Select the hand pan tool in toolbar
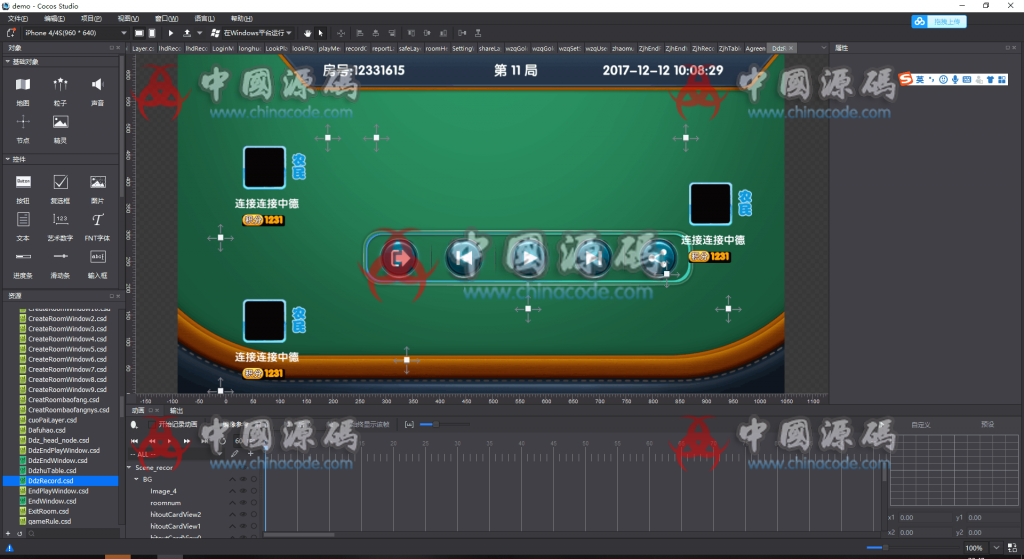 coord(308,33)
